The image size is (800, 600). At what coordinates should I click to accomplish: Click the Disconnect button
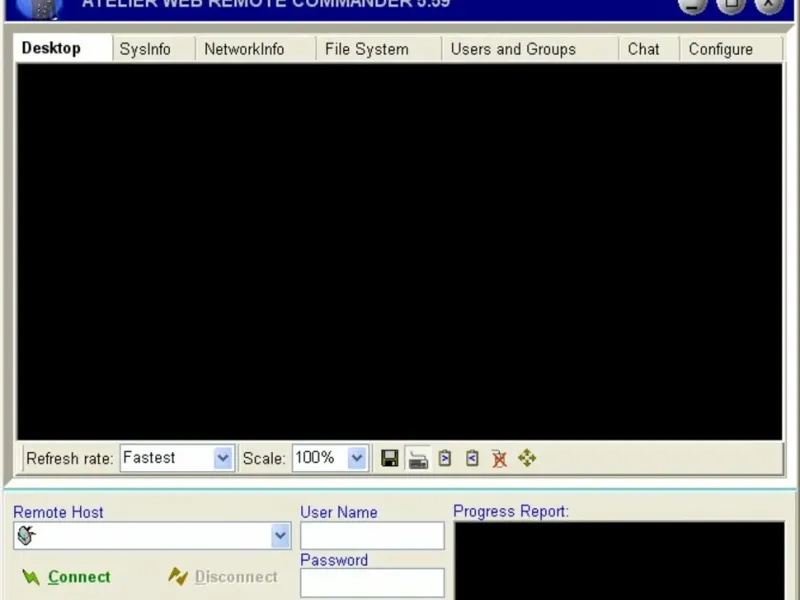click(223, 577)
